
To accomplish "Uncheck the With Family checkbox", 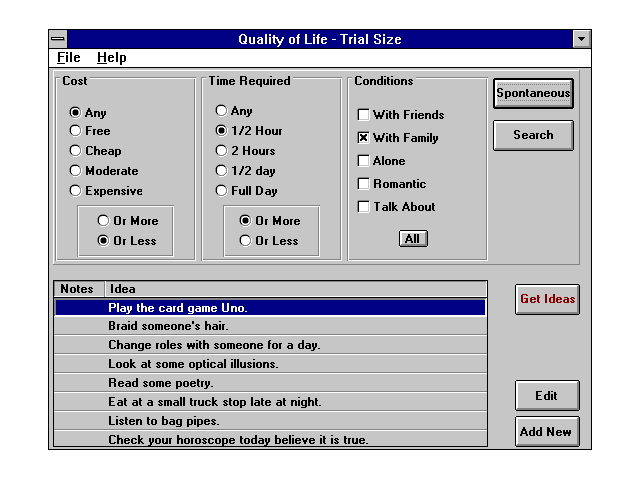I will [x=364, y=138].
